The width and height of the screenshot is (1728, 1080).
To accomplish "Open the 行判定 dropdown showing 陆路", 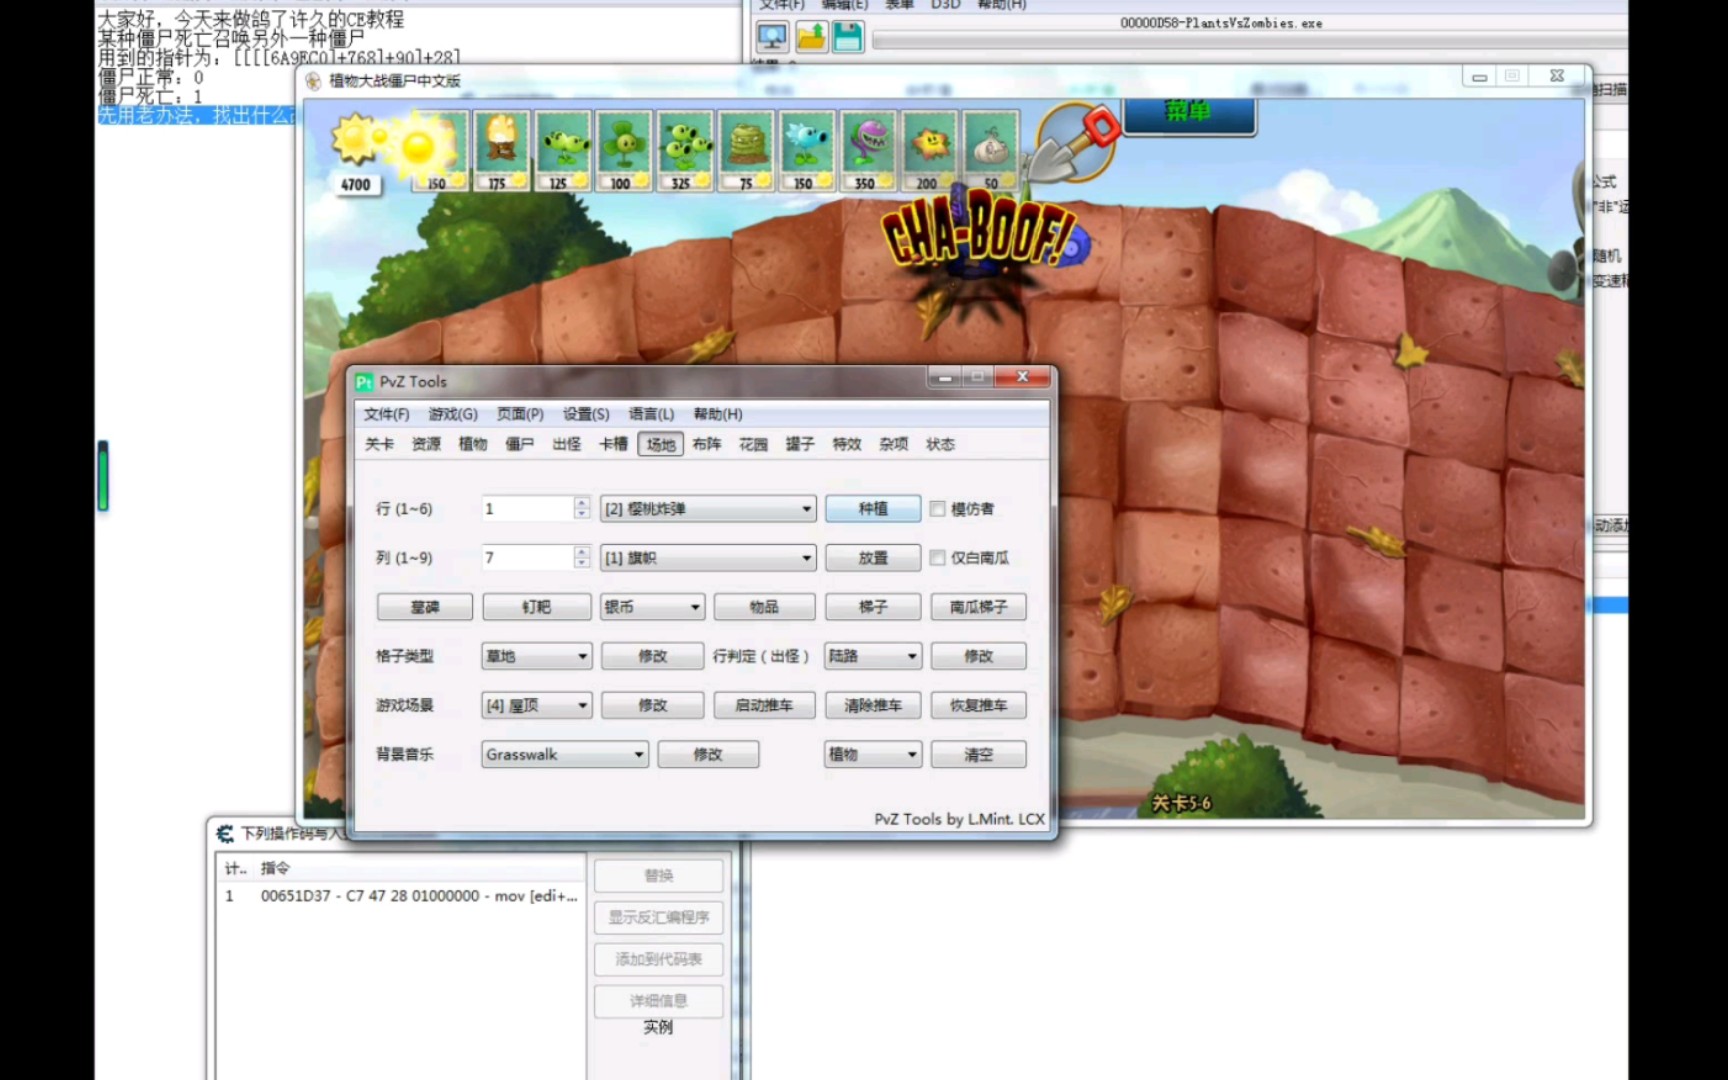I will tap(873, 656).
